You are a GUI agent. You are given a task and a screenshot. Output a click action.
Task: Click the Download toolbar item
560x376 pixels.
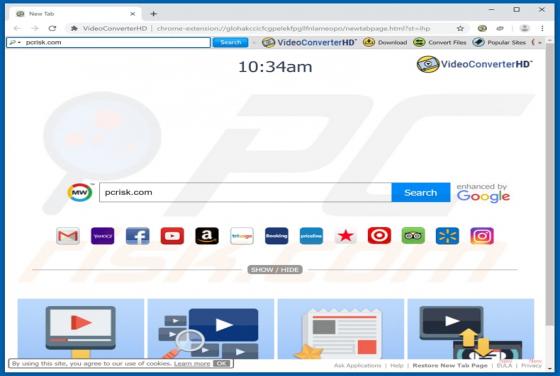385,42
